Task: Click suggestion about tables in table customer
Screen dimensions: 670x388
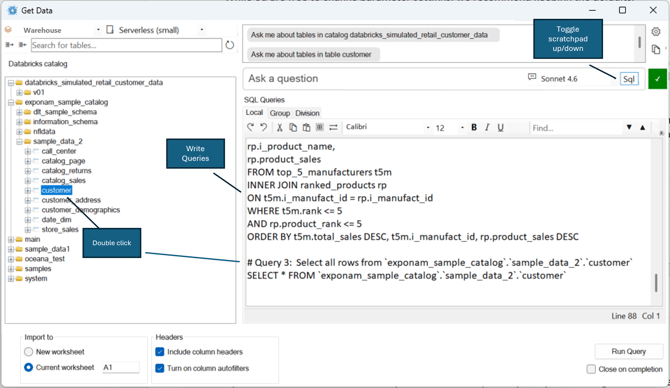Action: (313, 54)
